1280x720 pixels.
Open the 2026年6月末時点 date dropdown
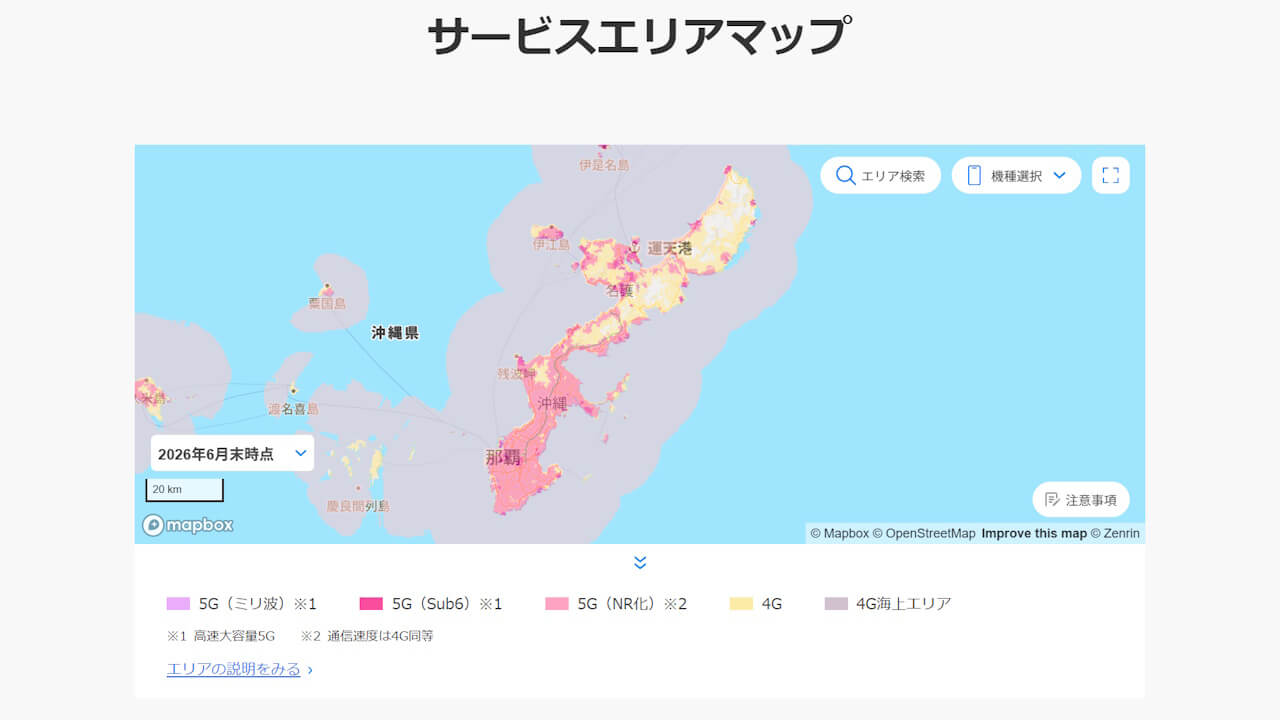[232, 453]
